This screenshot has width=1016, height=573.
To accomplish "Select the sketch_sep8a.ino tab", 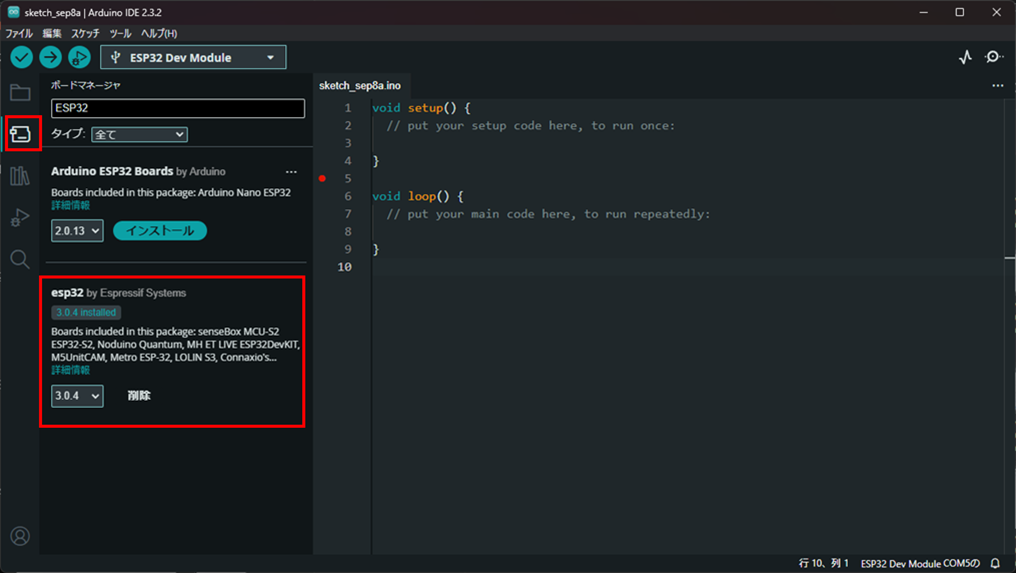I will pyautogui.click(x=360, y=86).
